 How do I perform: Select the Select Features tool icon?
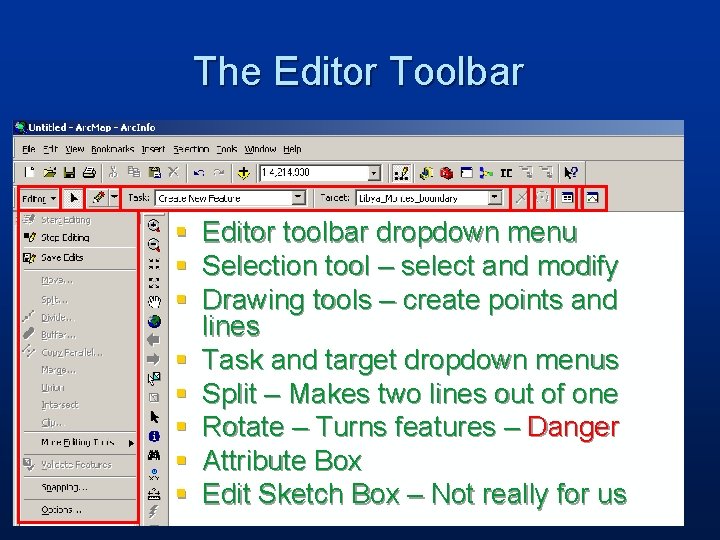tap(154, 378)
